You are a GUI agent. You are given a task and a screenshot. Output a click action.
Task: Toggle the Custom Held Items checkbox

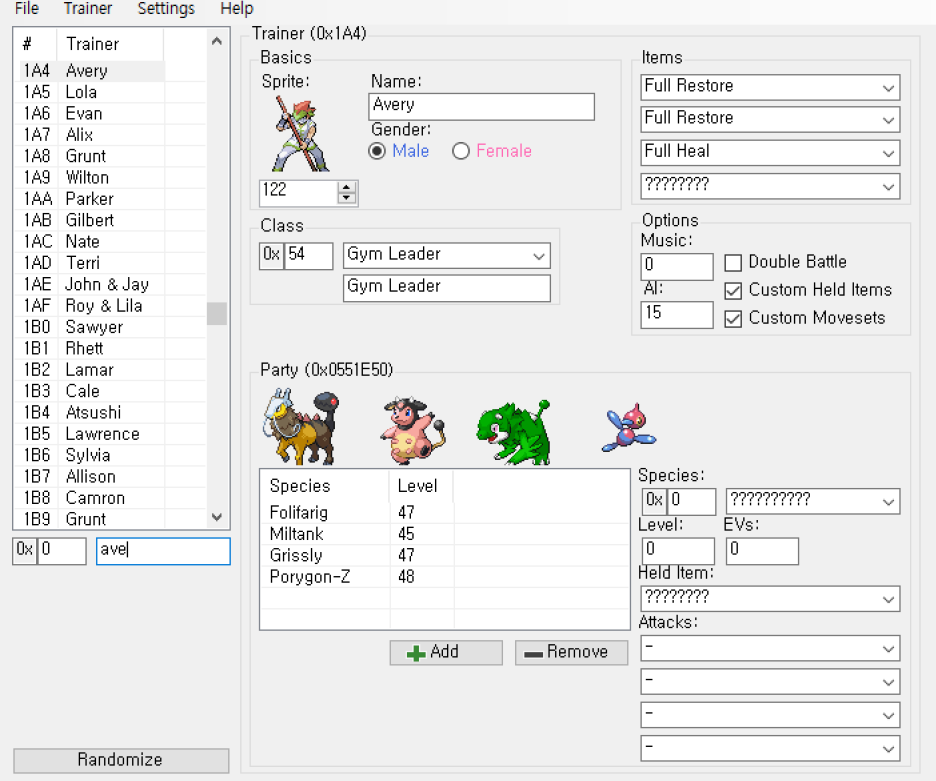[x=733, y=291]
